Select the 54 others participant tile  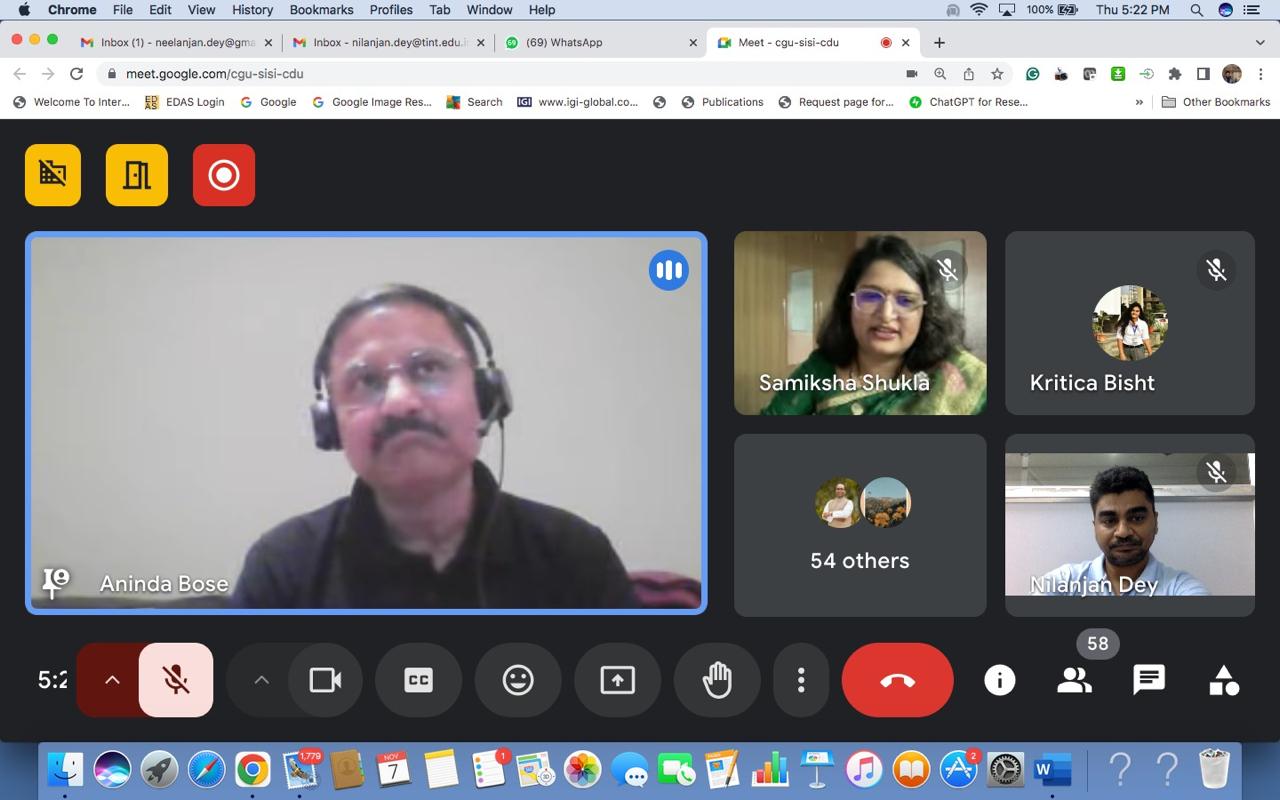tap(860, 525)
